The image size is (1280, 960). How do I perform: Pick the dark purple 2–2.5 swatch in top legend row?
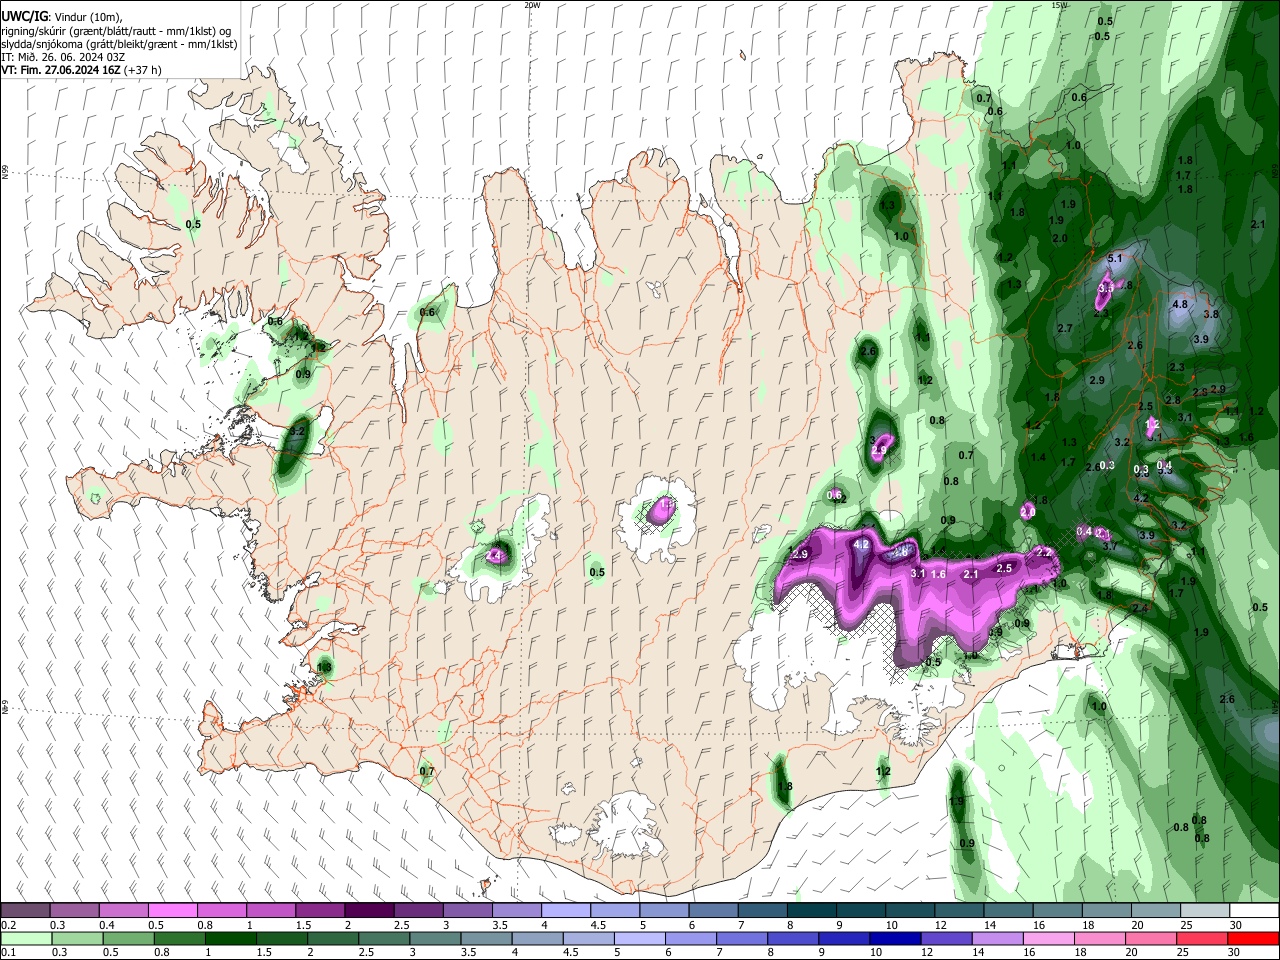click(x=369, y=911)
